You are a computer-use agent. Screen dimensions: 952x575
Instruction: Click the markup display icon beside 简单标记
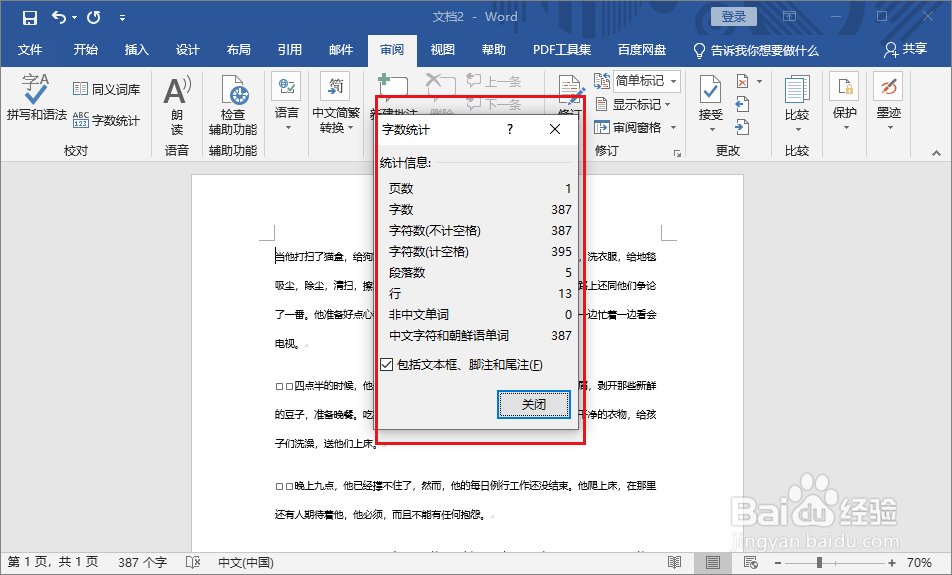pos(602,81)
